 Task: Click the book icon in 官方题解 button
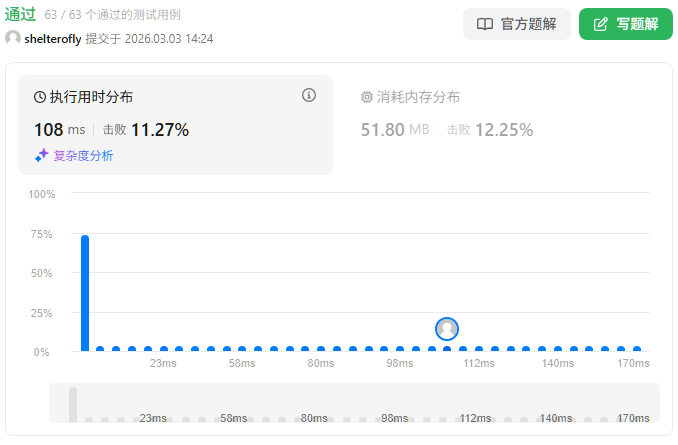coord(485,24)
